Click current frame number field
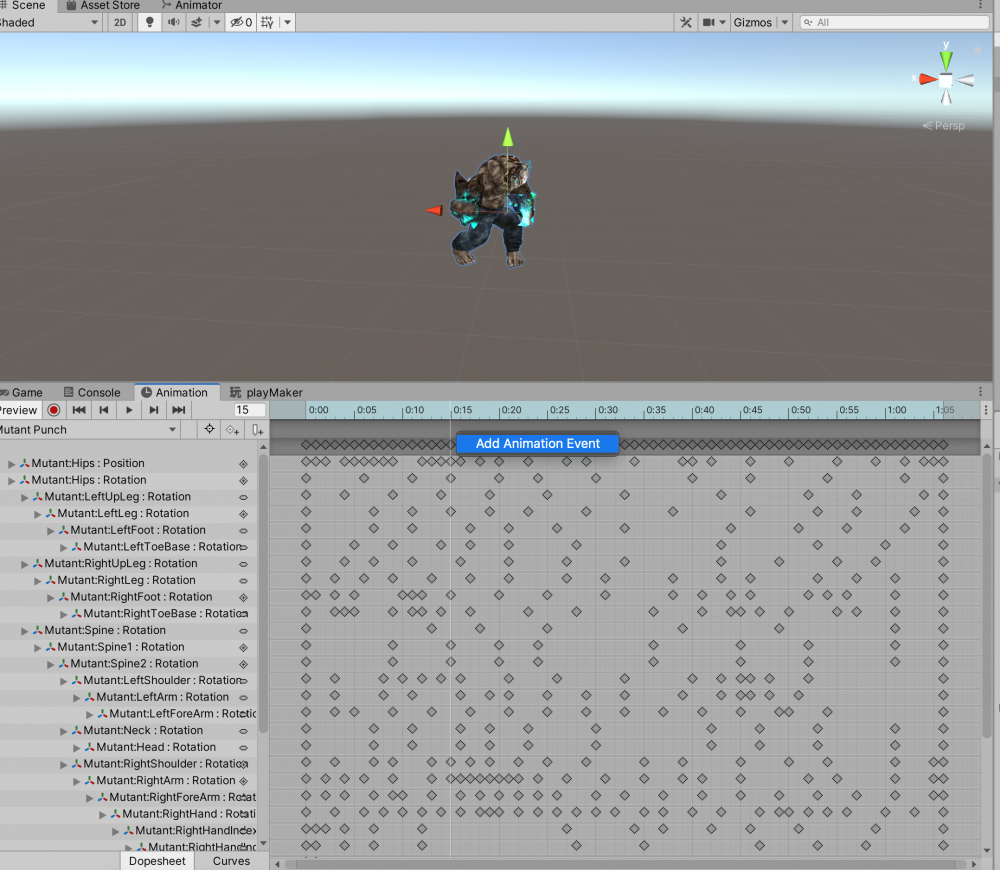The width and height of the screenshot is (1000, 870). tap(249, 410)
